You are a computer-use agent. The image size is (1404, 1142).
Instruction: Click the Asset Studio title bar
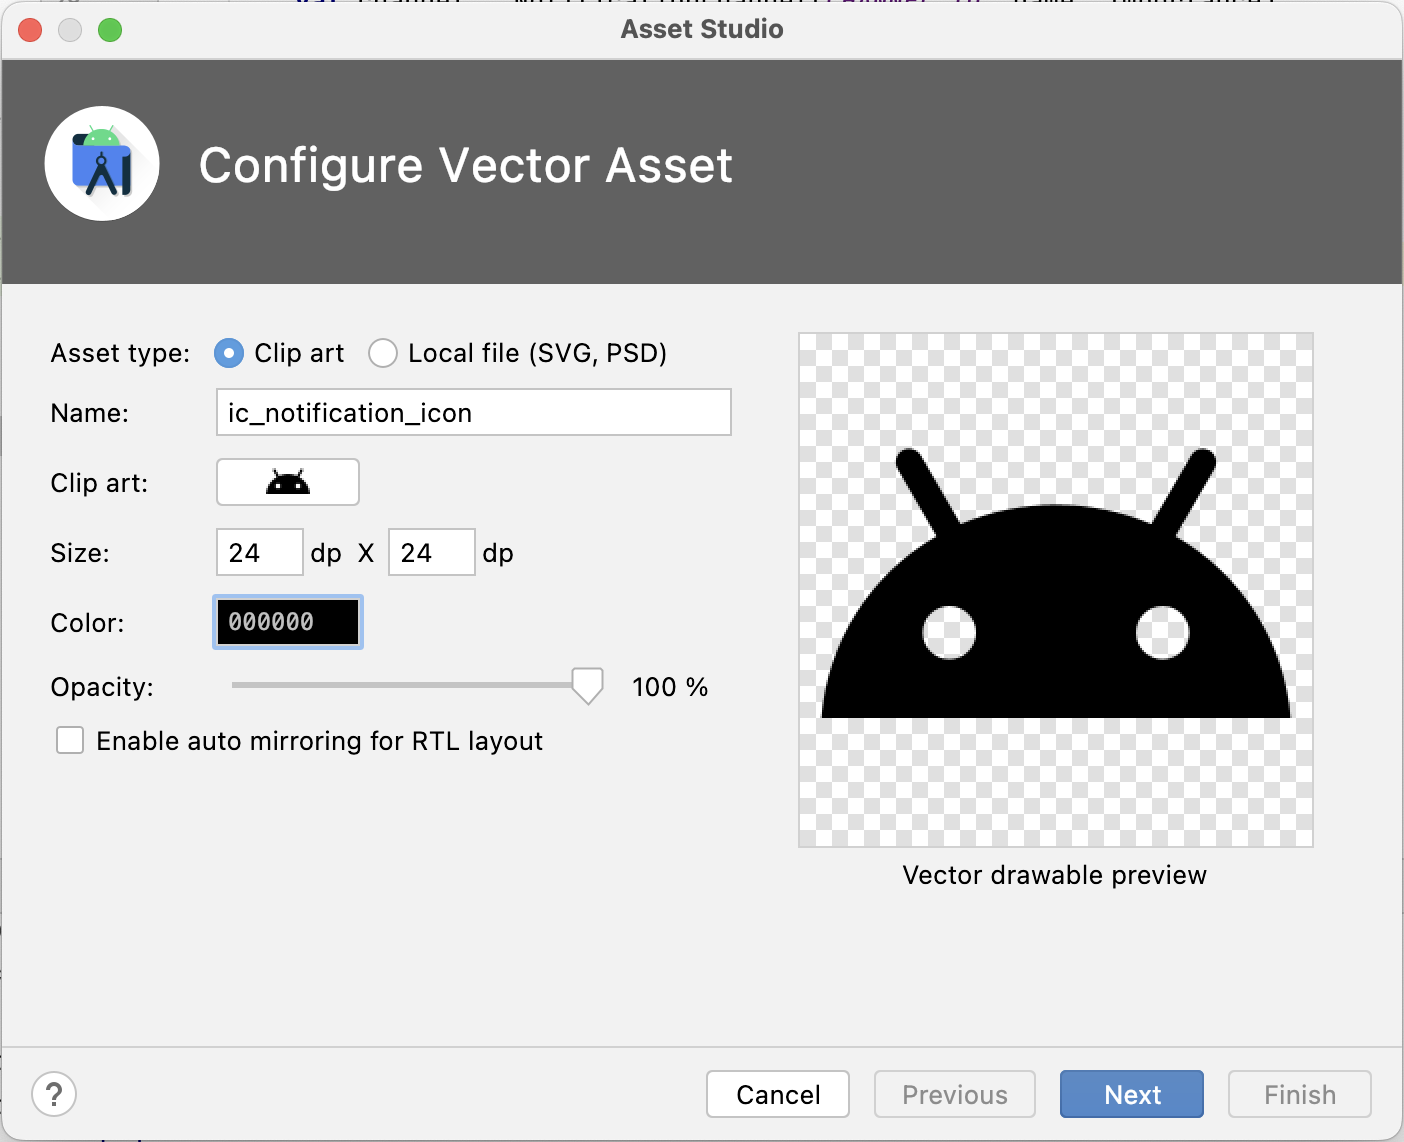701,29
